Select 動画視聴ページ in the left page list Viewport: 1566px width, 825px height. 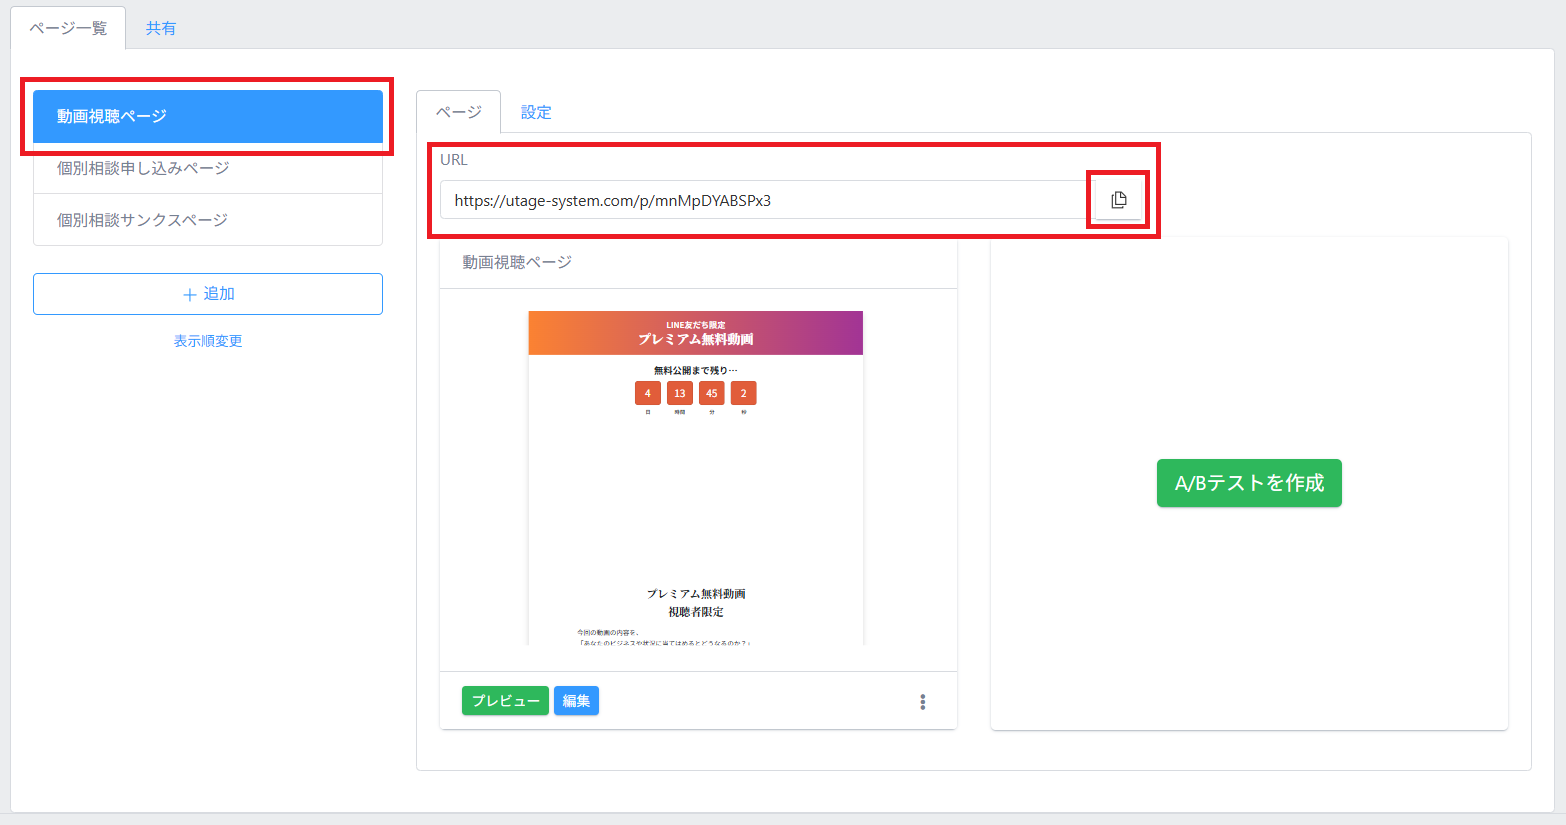pos(208,116)
